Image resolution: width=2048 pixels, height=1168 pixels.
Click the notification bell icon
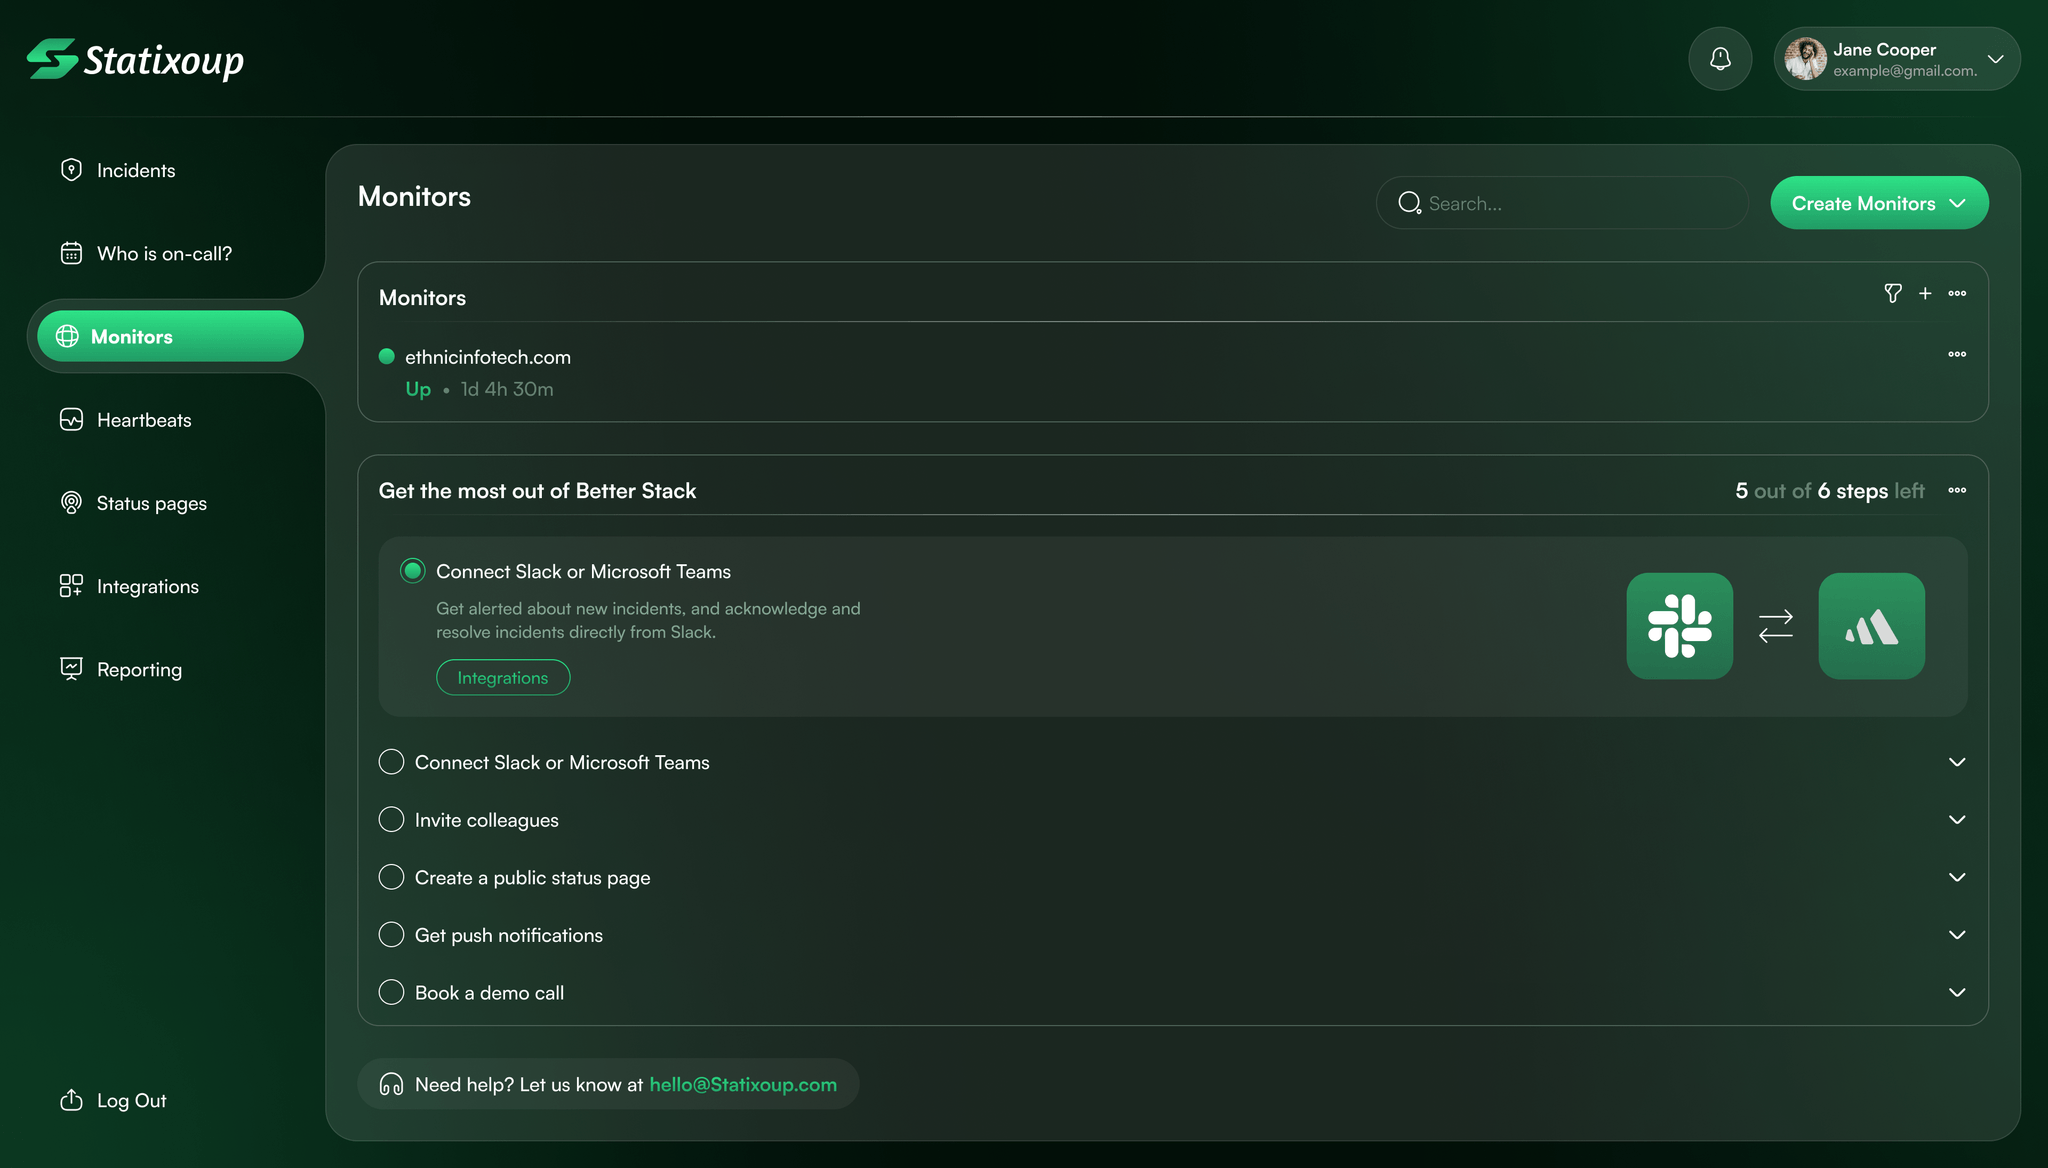(x=1720, y=59)
